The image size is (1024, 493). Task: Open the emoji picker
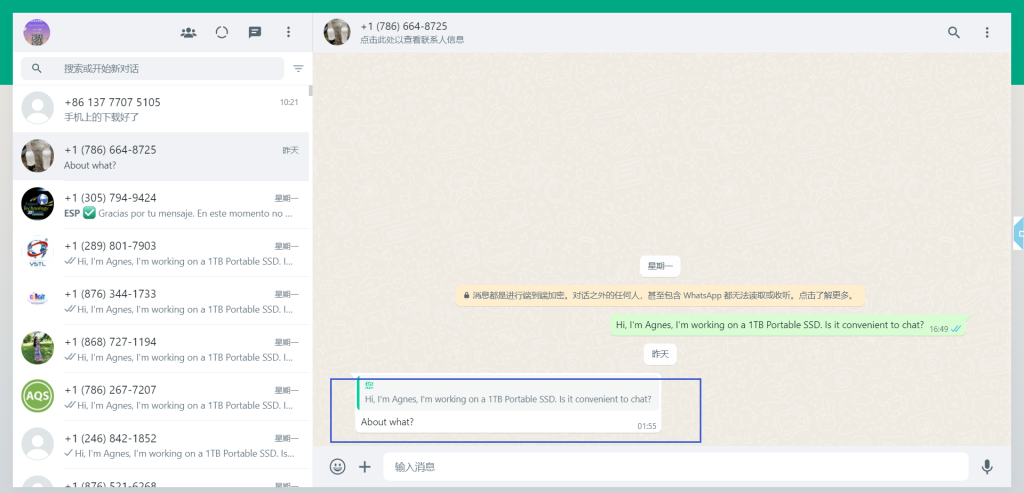[338, 466]
